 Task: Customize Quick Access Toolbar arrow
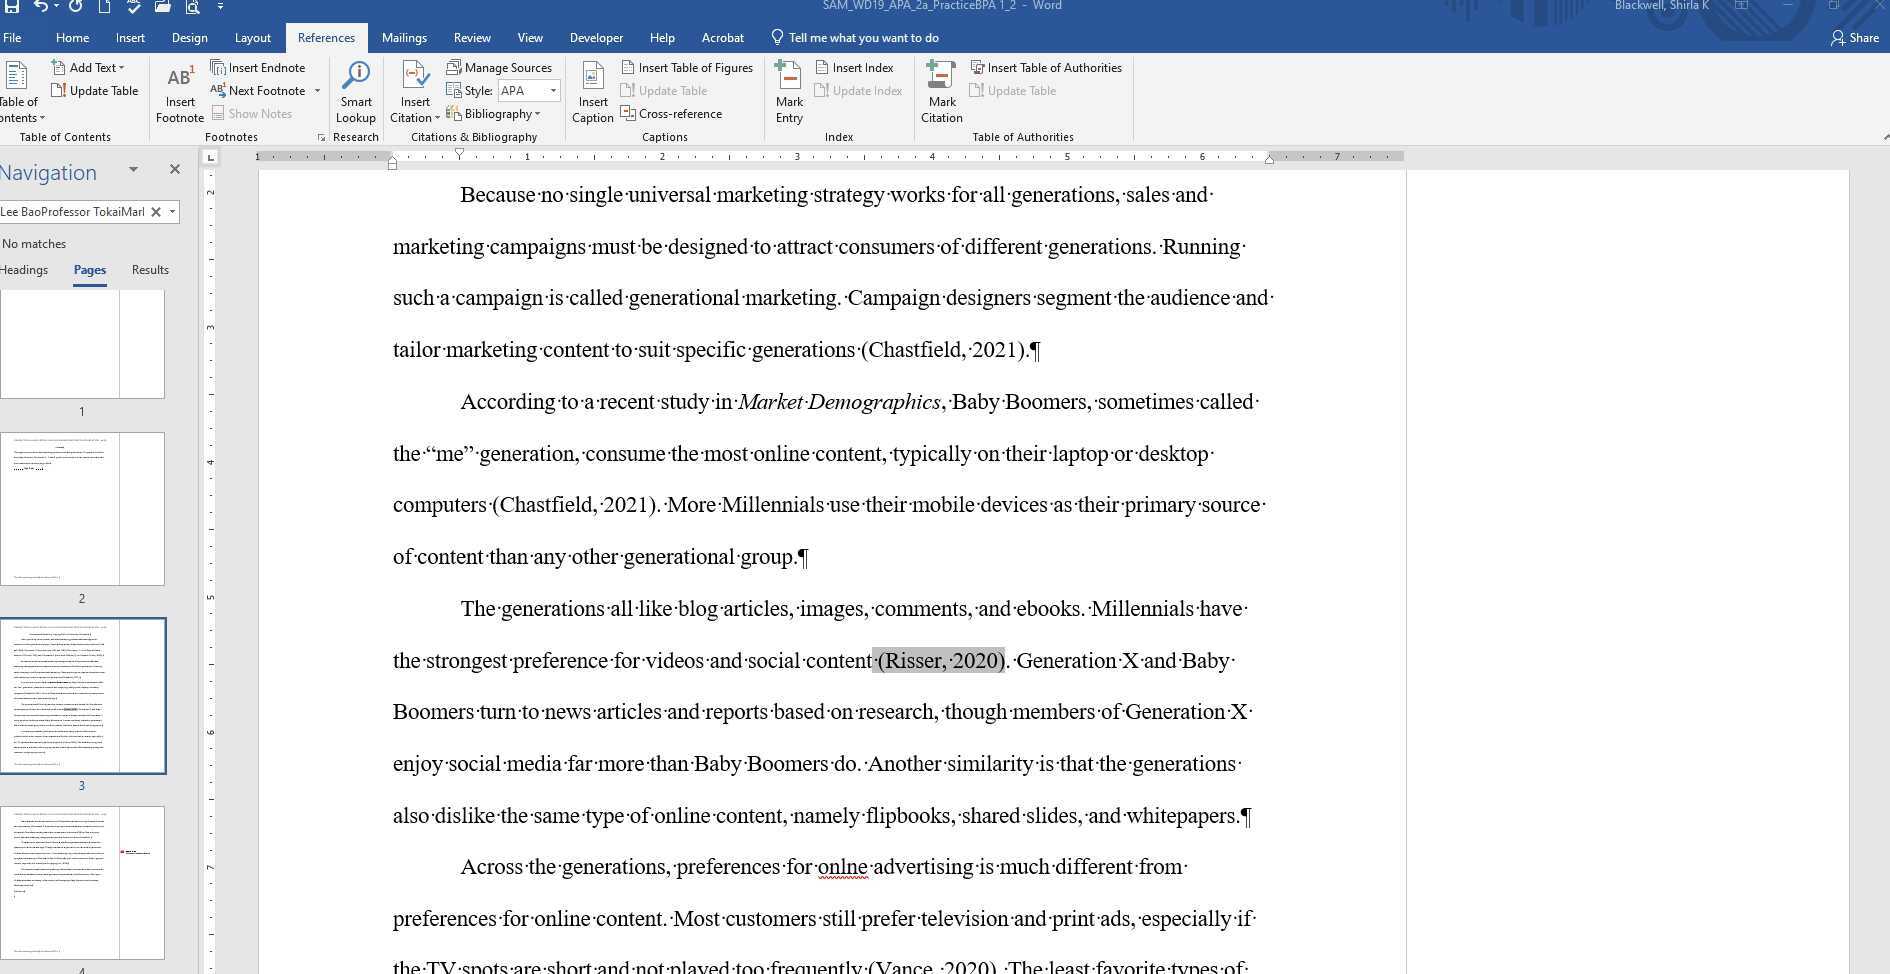coord(220,6)
